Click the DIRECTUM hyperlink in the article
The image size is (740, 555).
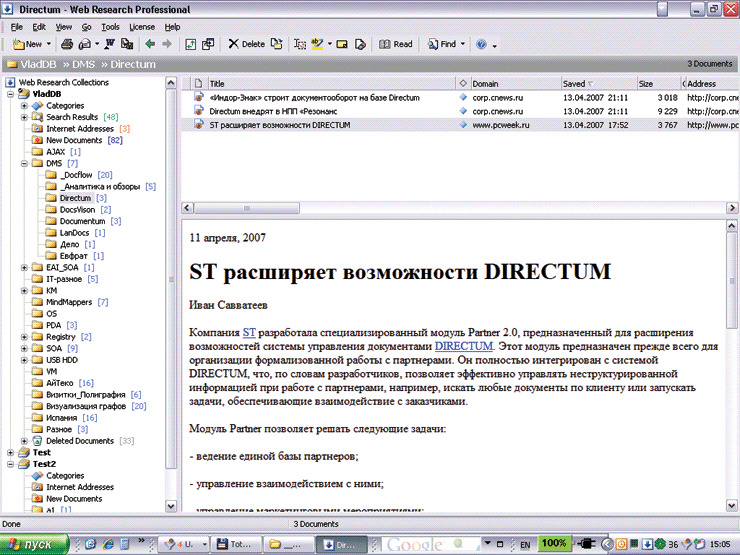pos(463,346)
